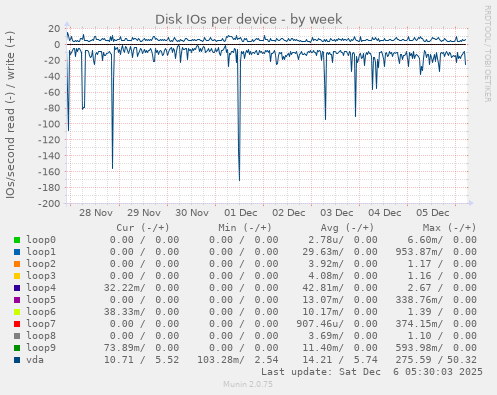Click the Min (-/+) column header

(245, 228)
